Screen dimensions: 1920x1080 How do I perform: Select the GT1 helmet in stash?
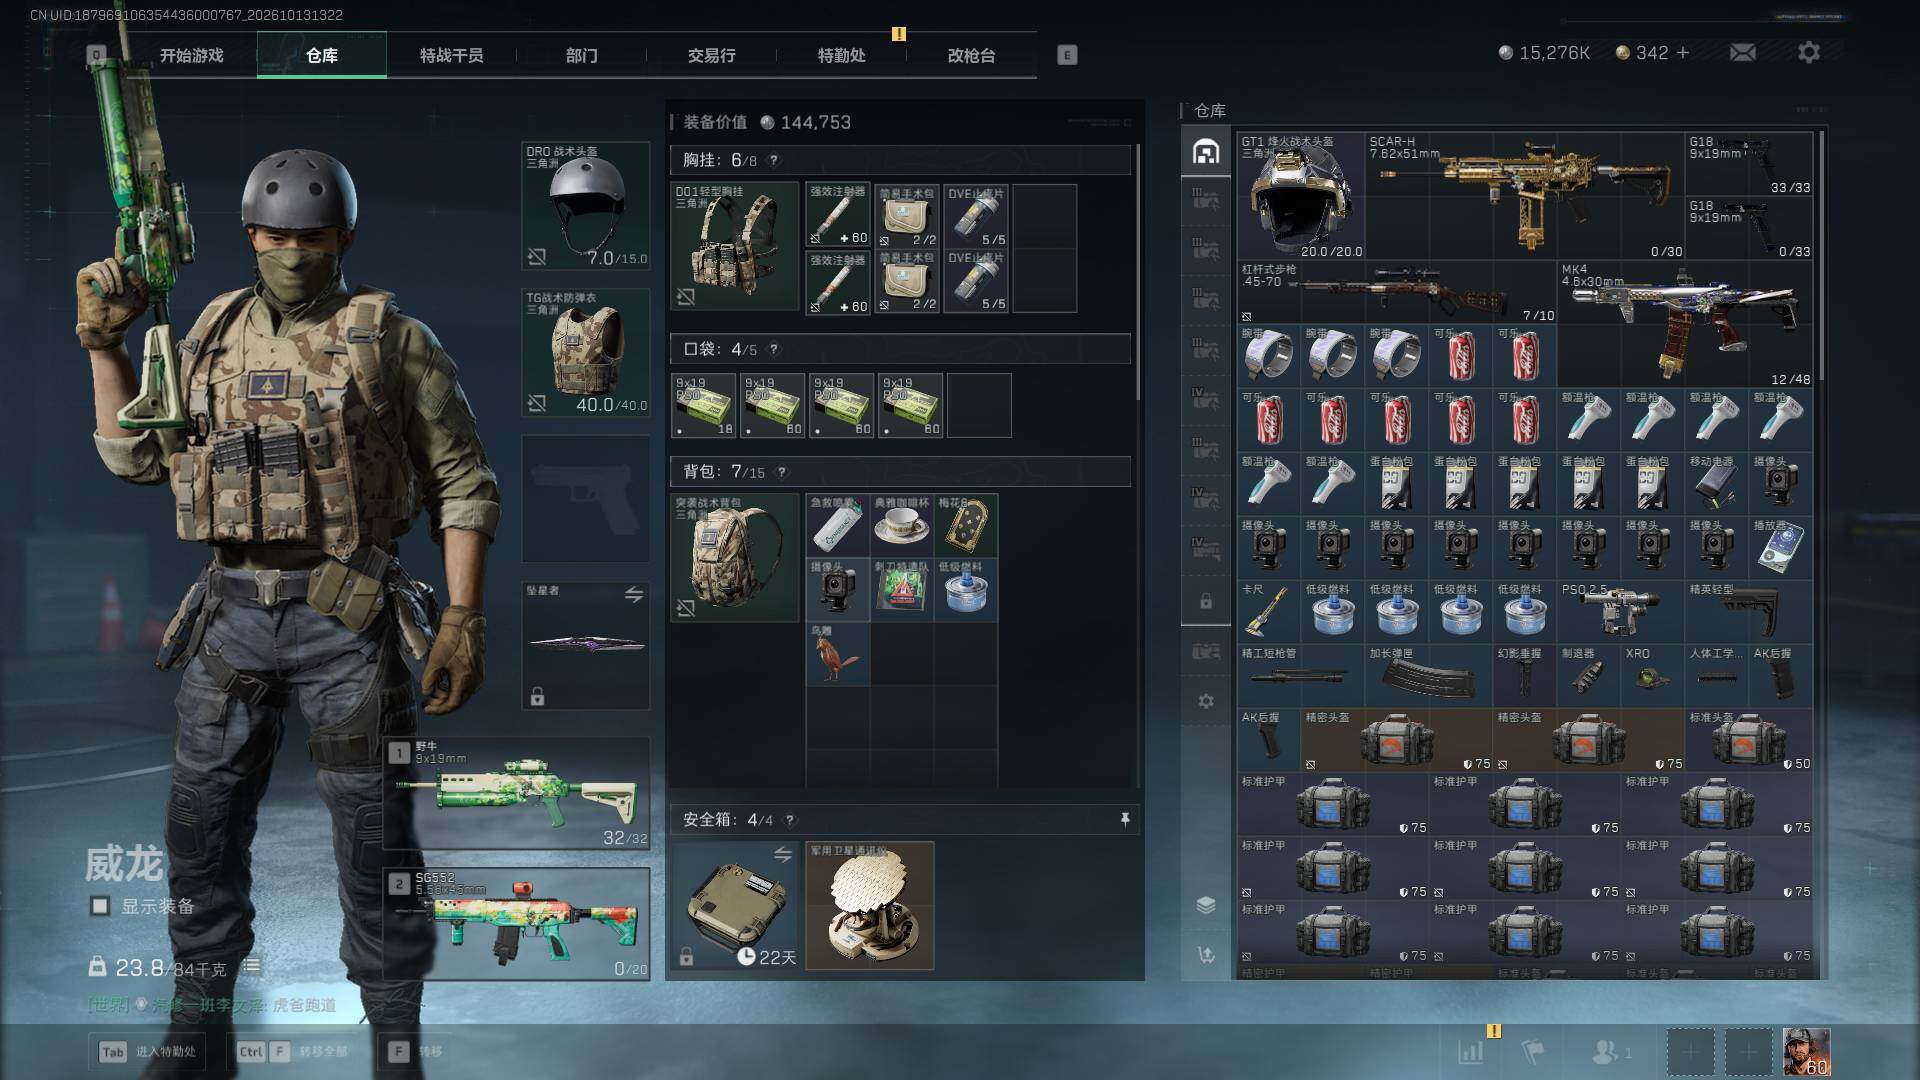pyautogui.click(x=1301, y=196)
